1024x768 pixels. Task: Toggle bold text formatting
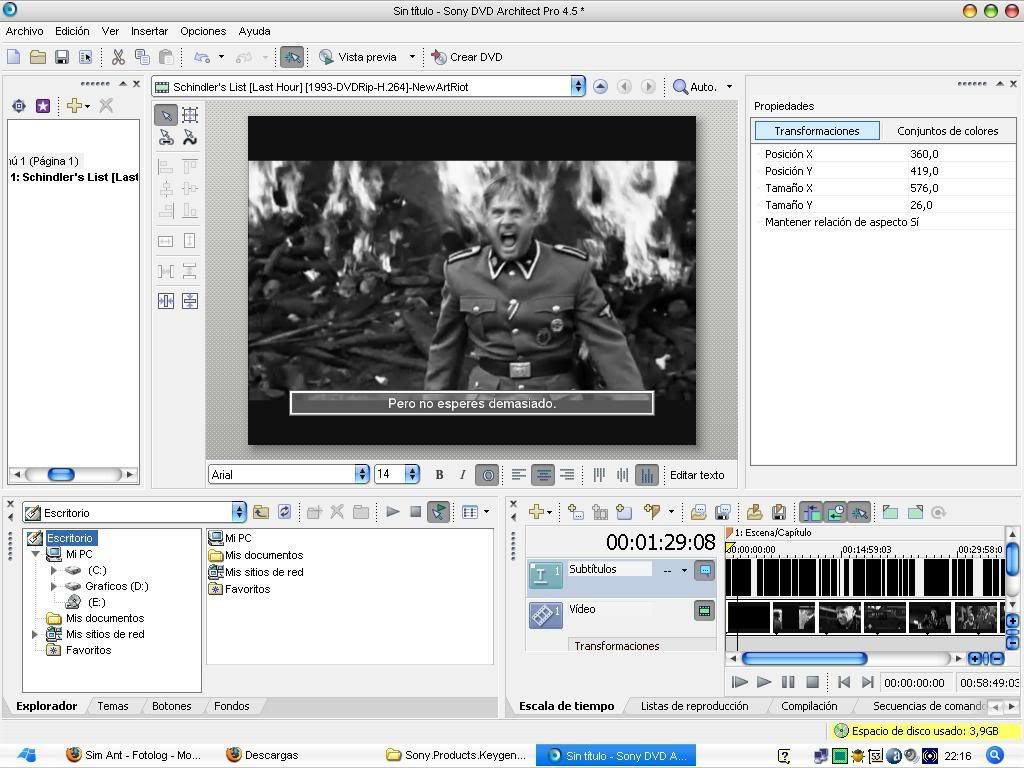[x=439, y=475]
